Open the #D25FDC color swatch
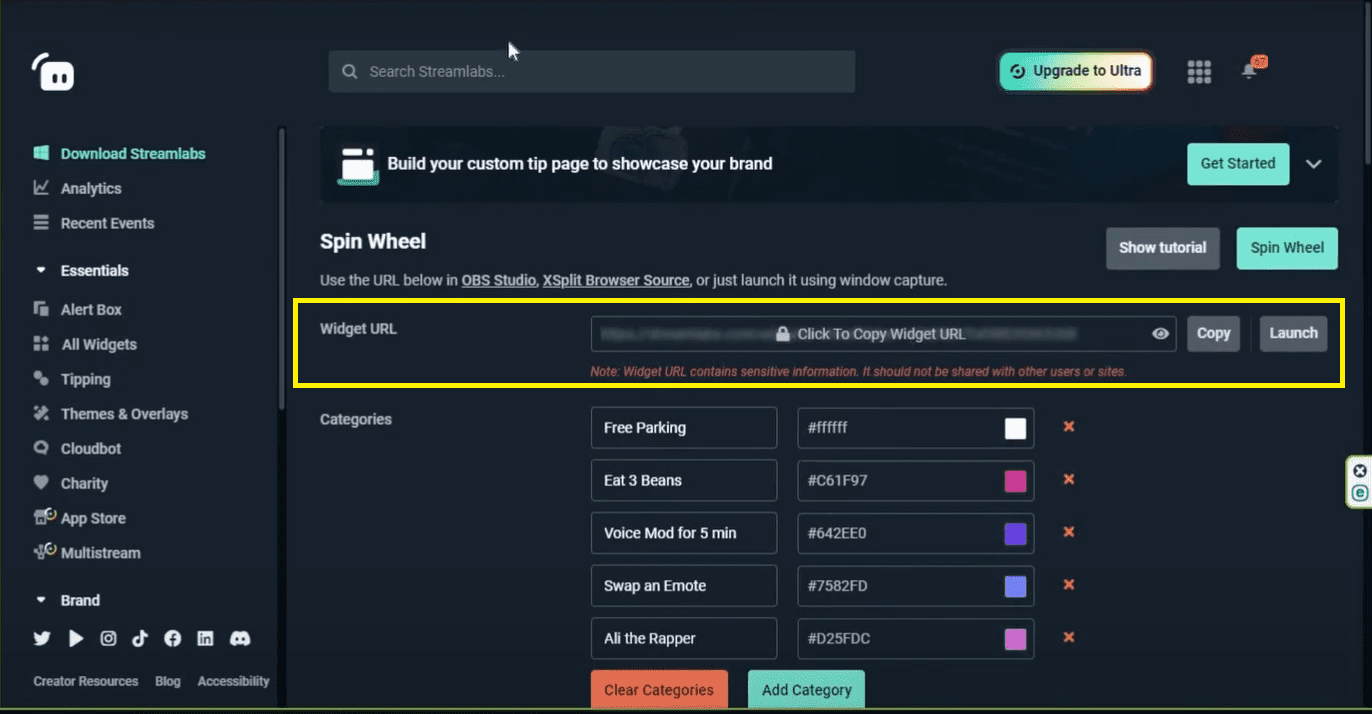This screenshot has height=714, width=1372. (x=1015, y=639)
